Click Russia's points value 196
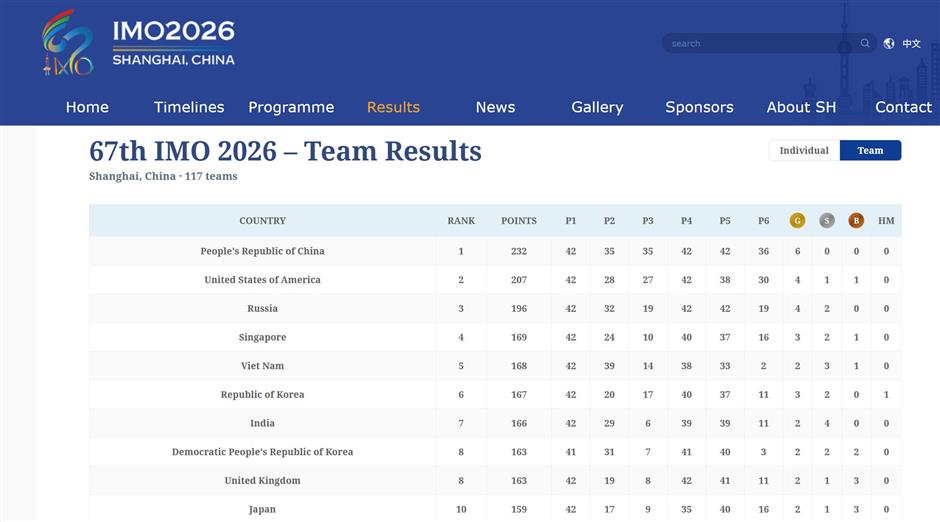 click(x=519, y=309)
